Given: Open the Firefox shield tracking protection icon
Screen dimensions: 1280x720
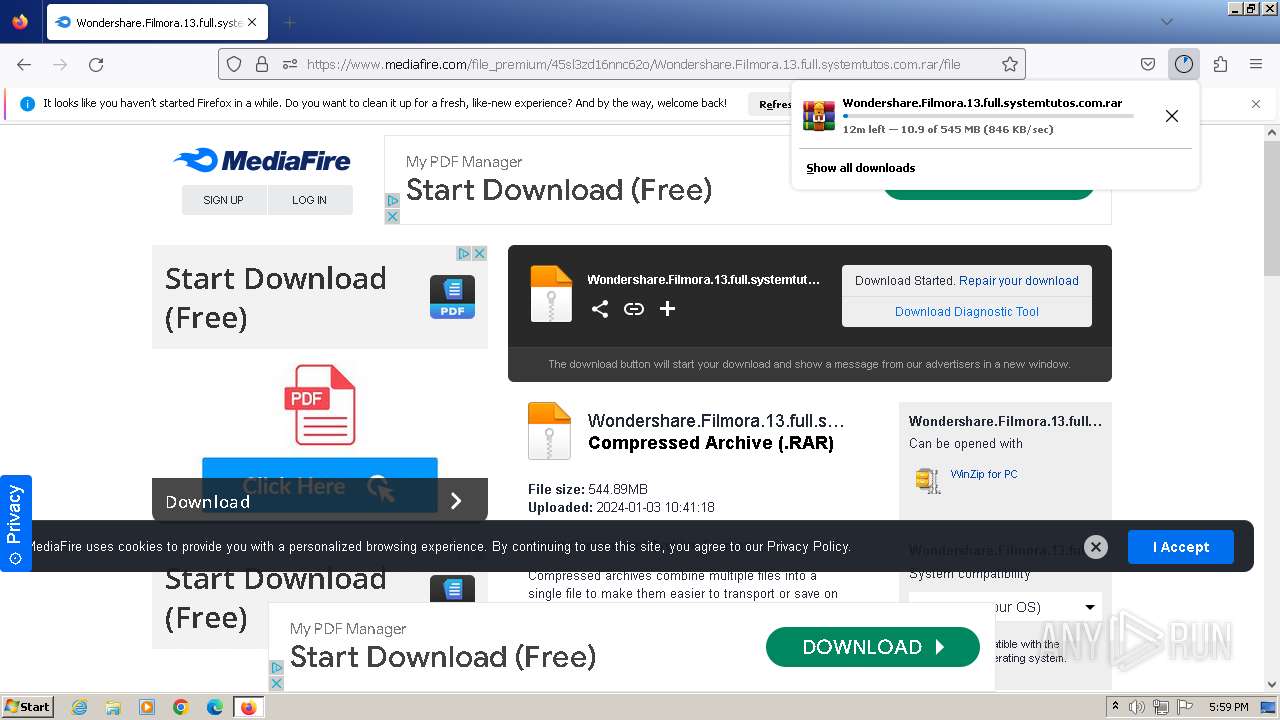Looking at the screenshot, I should point(234,64).
